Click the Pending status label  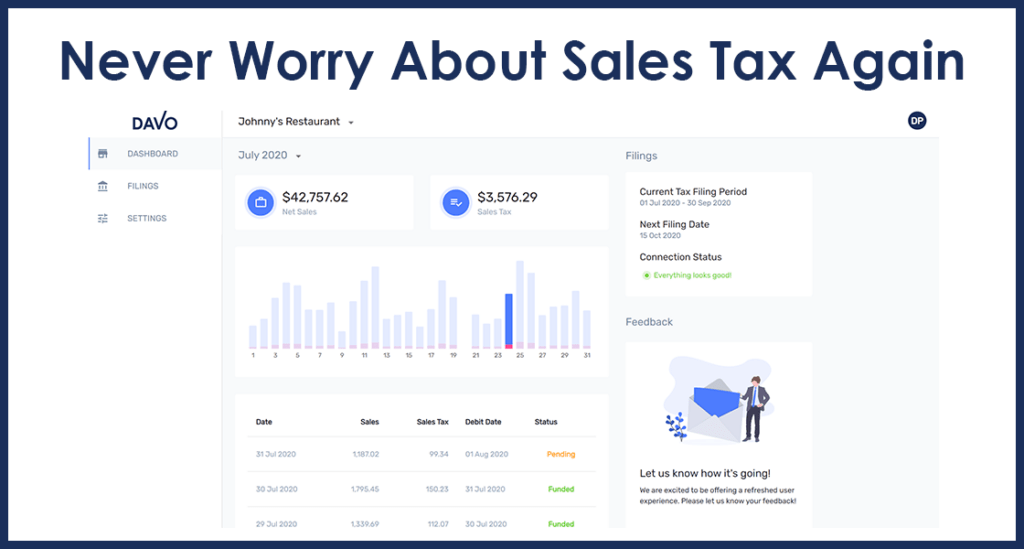click(561, 454)
